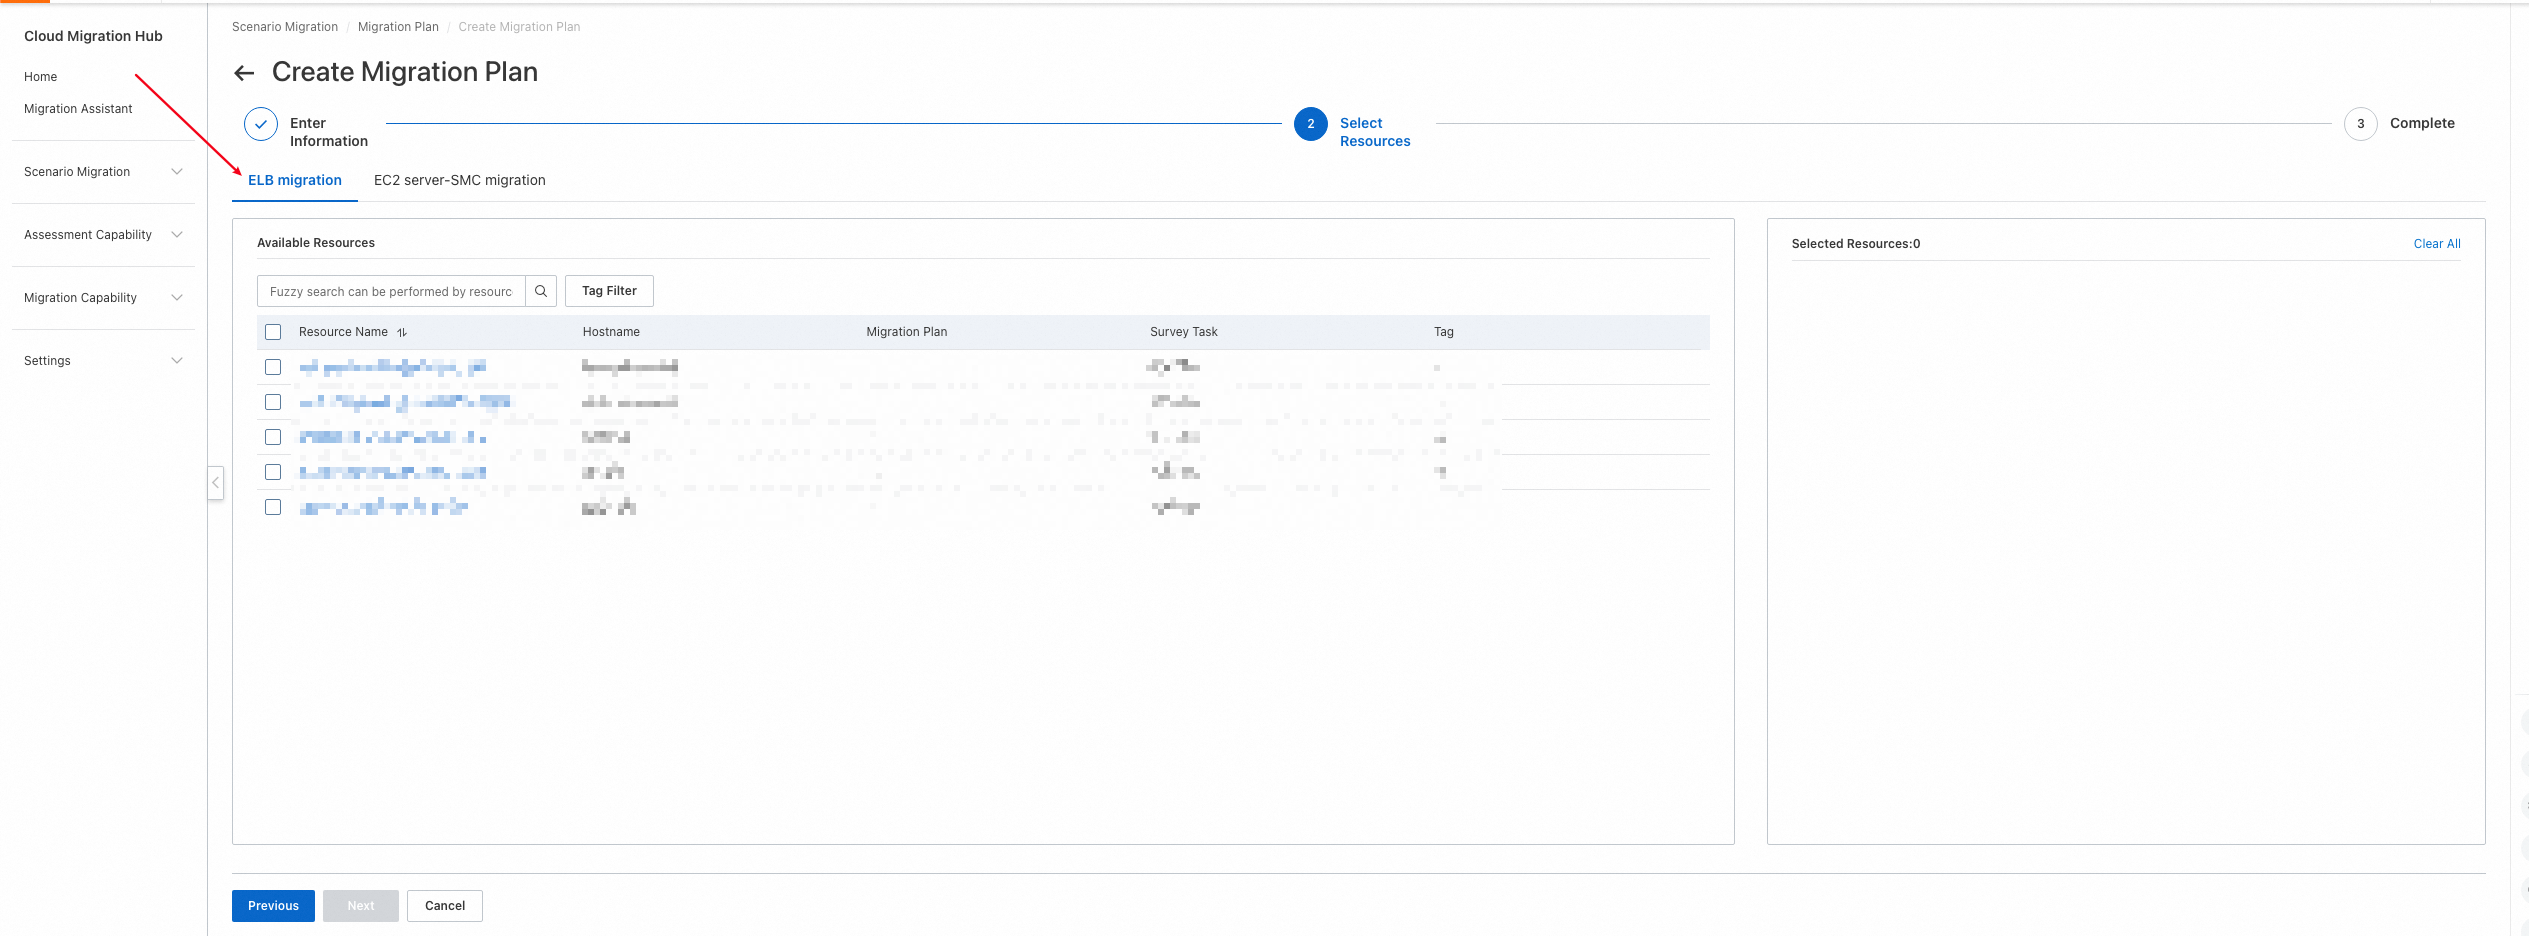The height and width of the screenshot is (936, 2529).
Task: Open Migration Assistant in the sidebar
Action: tap(78, 109)
